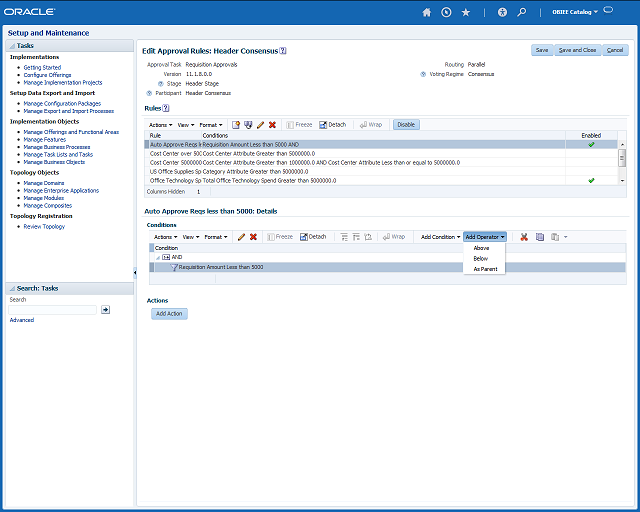Expand the Conditions tree with the expand icon

(356, 237)
